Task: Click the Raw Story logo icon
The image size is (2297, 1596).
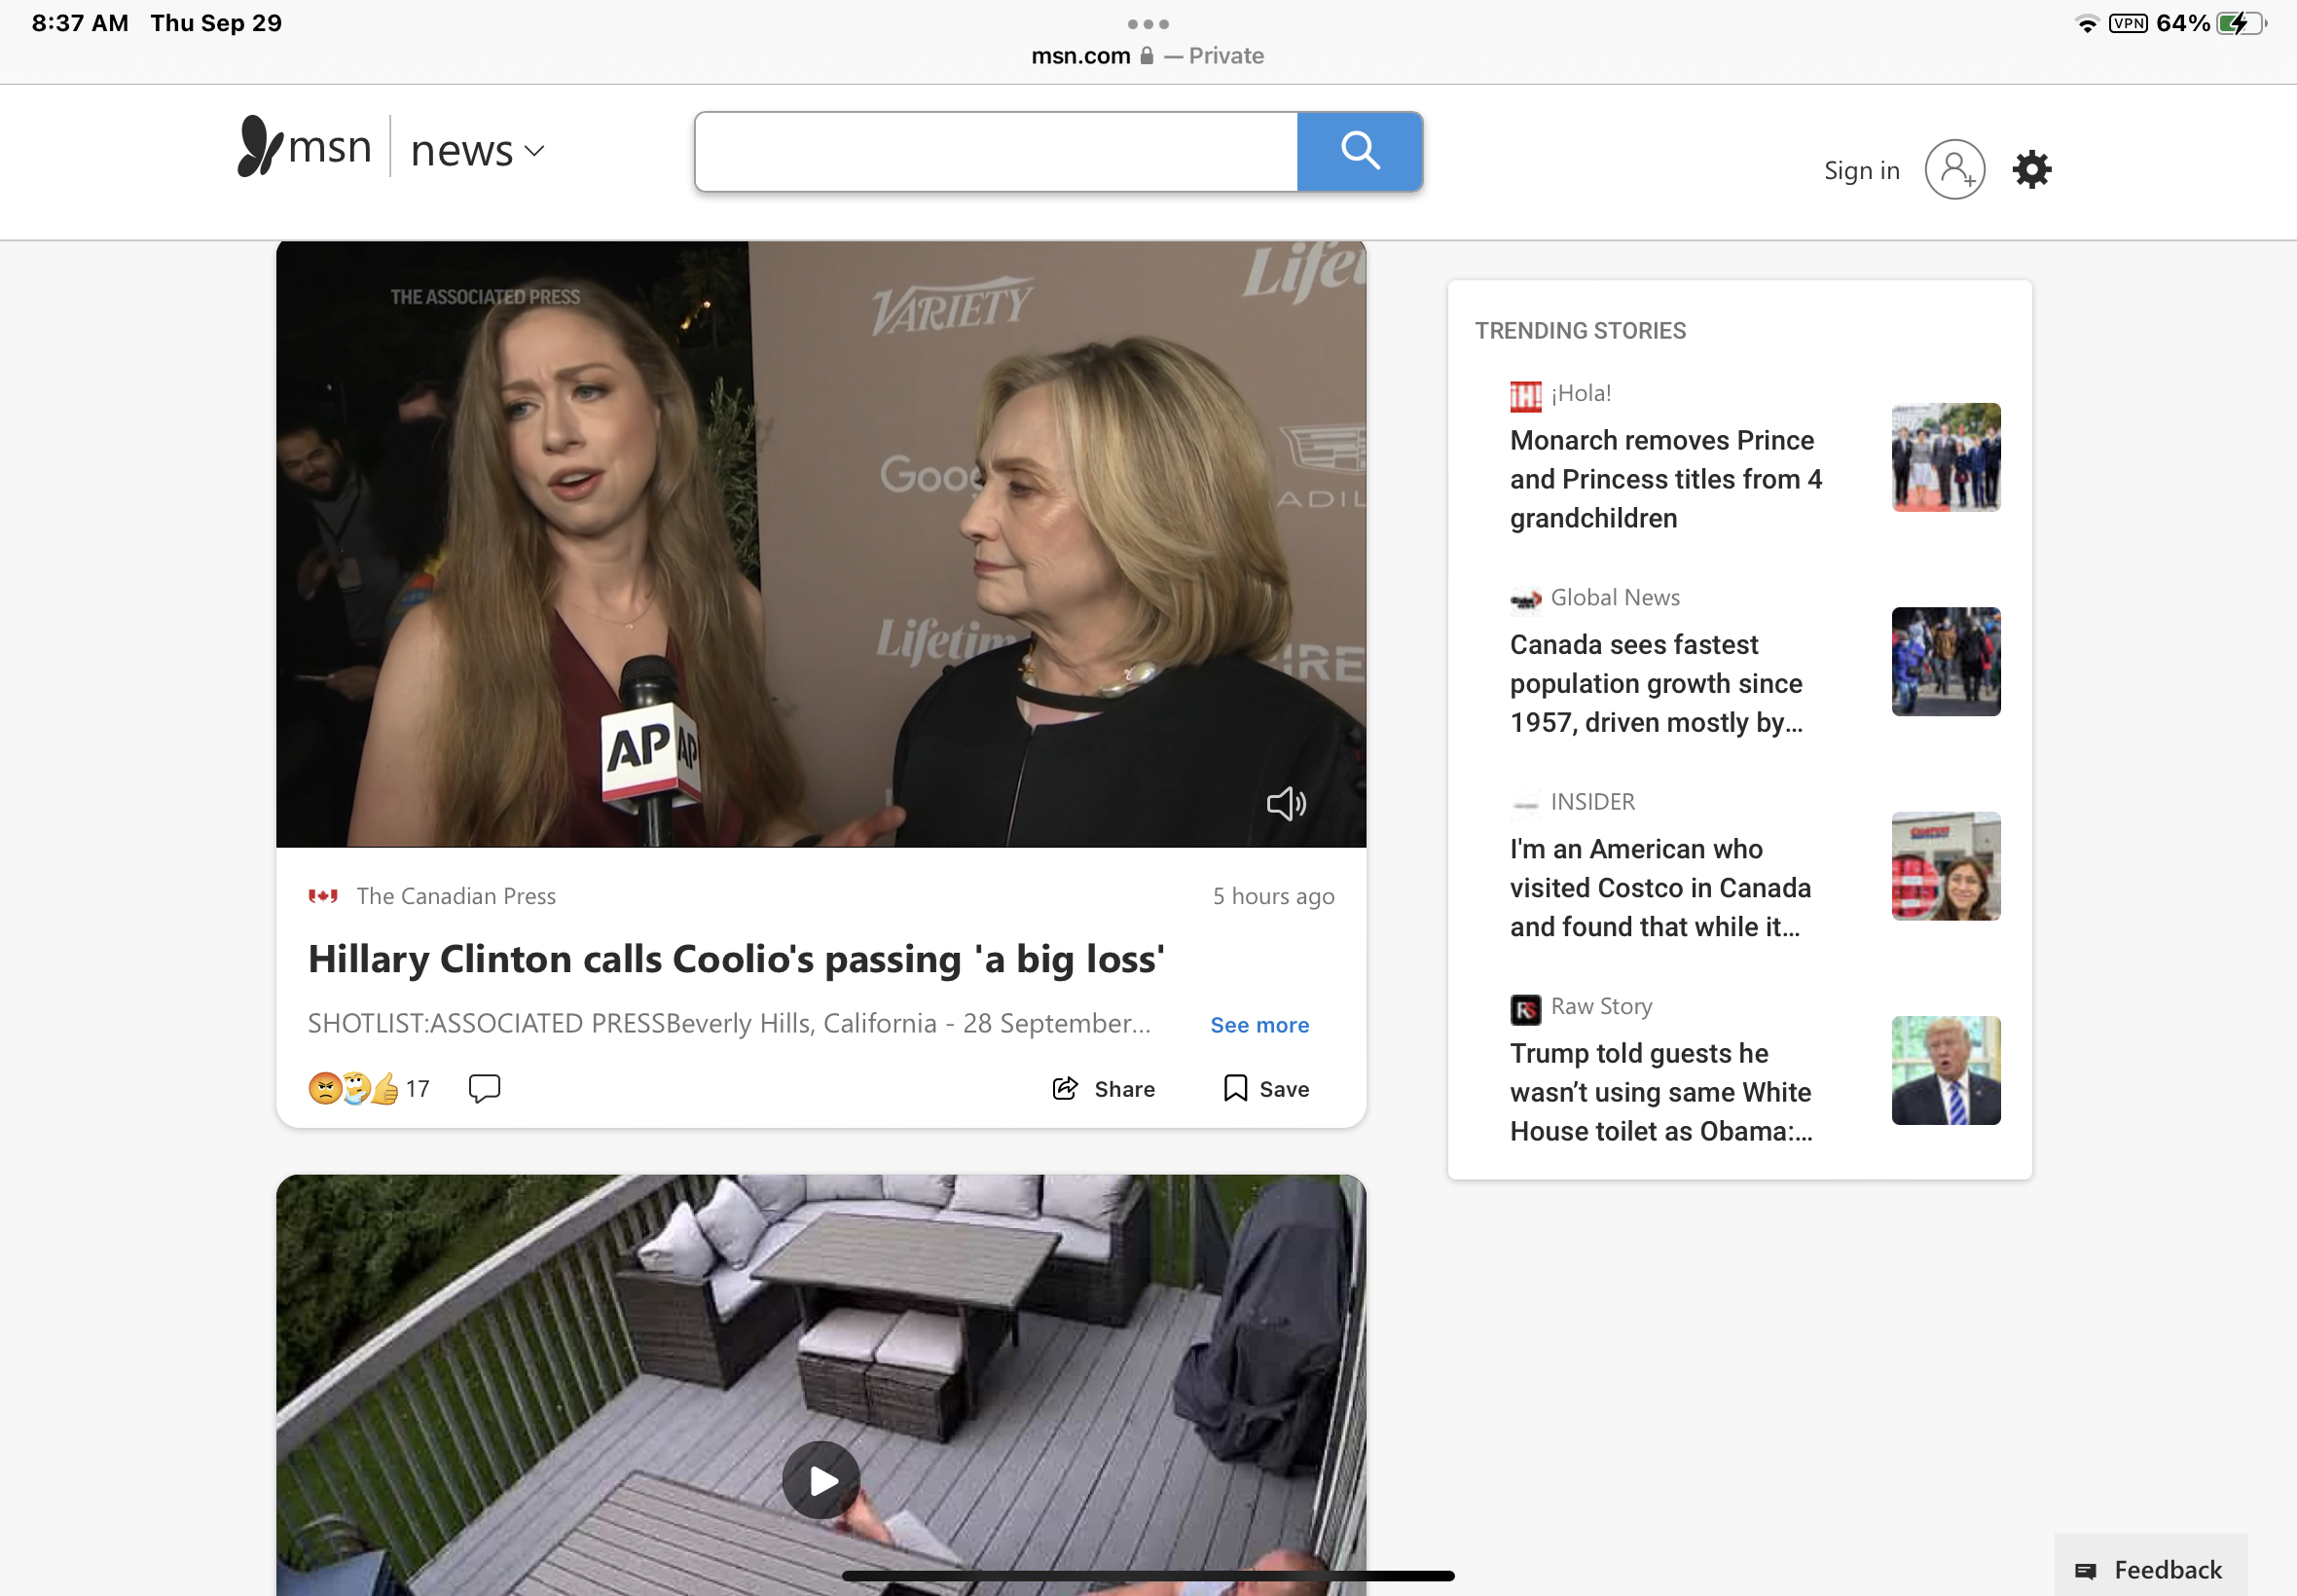Action: pos(1525,1009)
